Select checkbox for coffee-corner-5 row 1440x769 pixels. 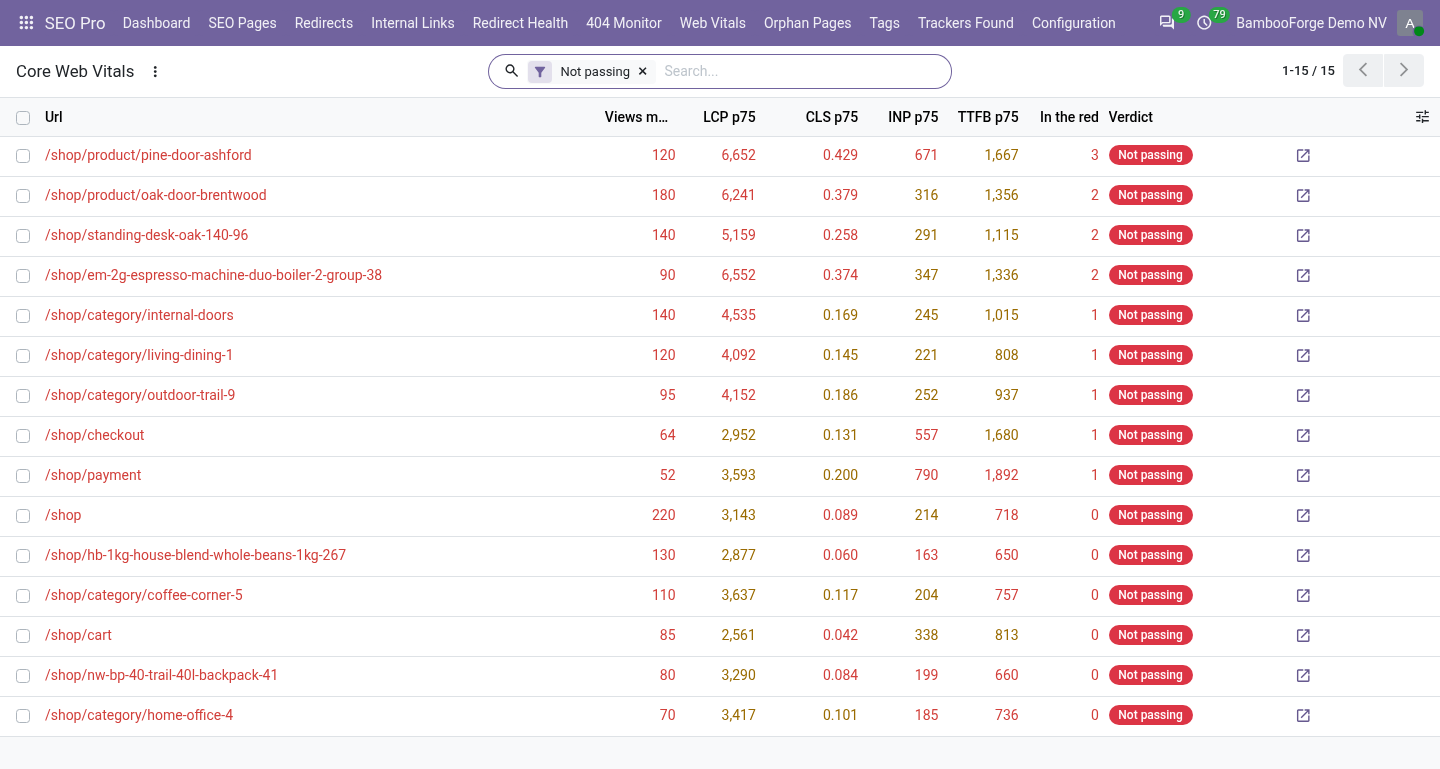pos(23,596)
